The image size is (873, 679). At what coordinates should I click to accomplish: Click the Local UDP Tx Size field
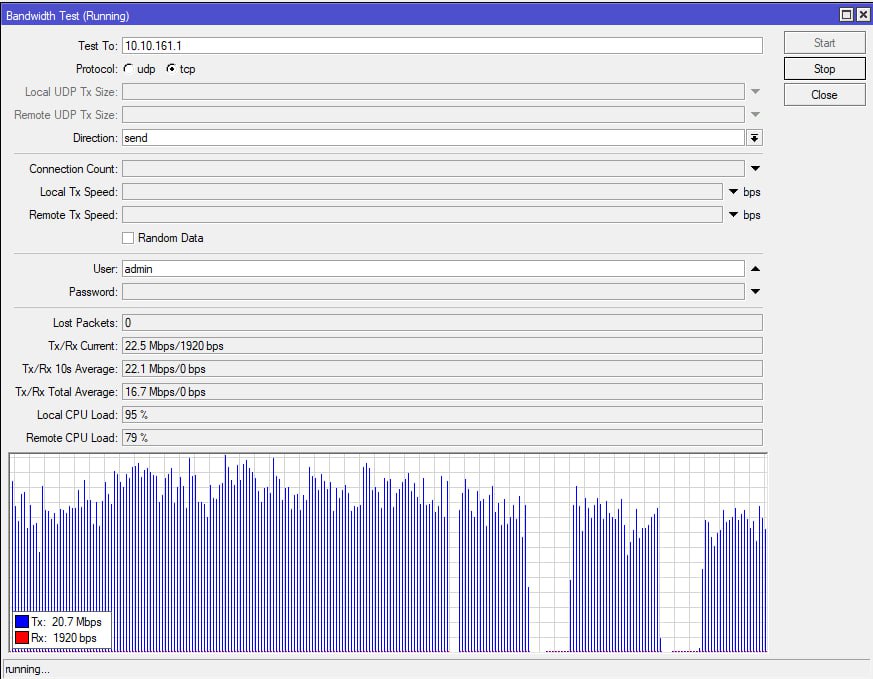[x=433, y=92]
